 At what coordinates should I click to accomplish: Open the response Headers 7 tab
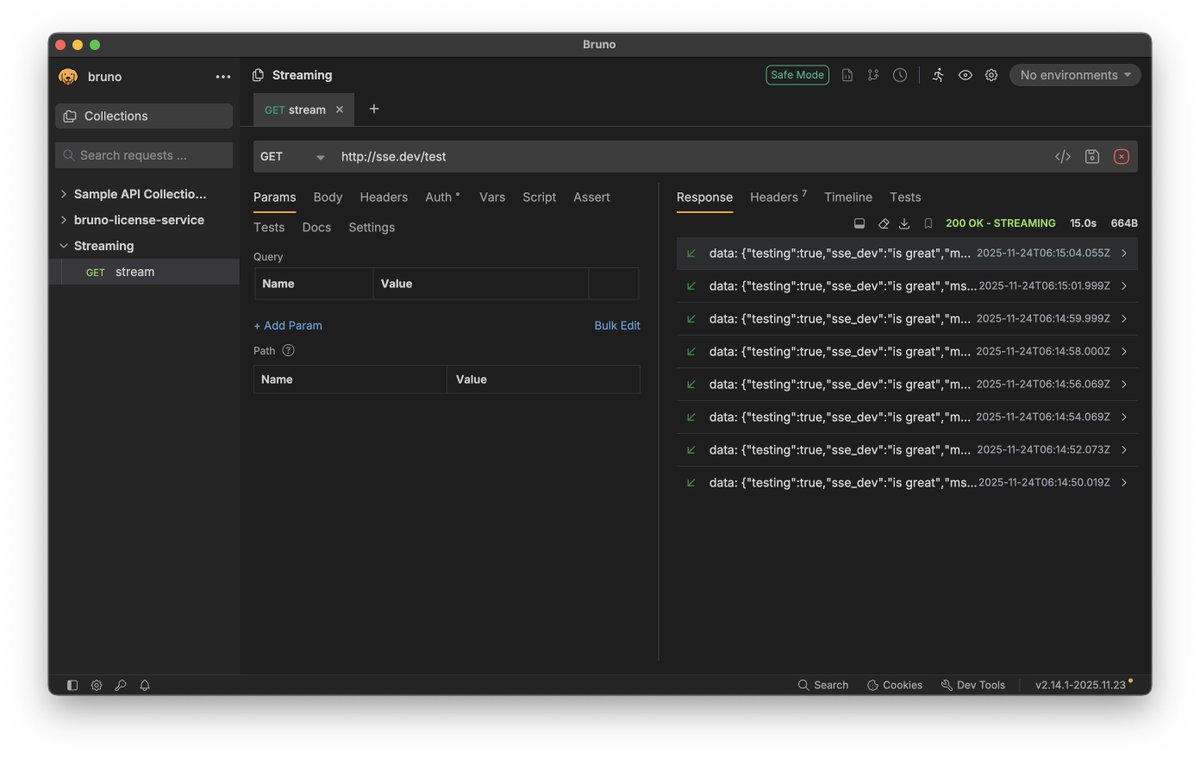click(x=778, y=197)
